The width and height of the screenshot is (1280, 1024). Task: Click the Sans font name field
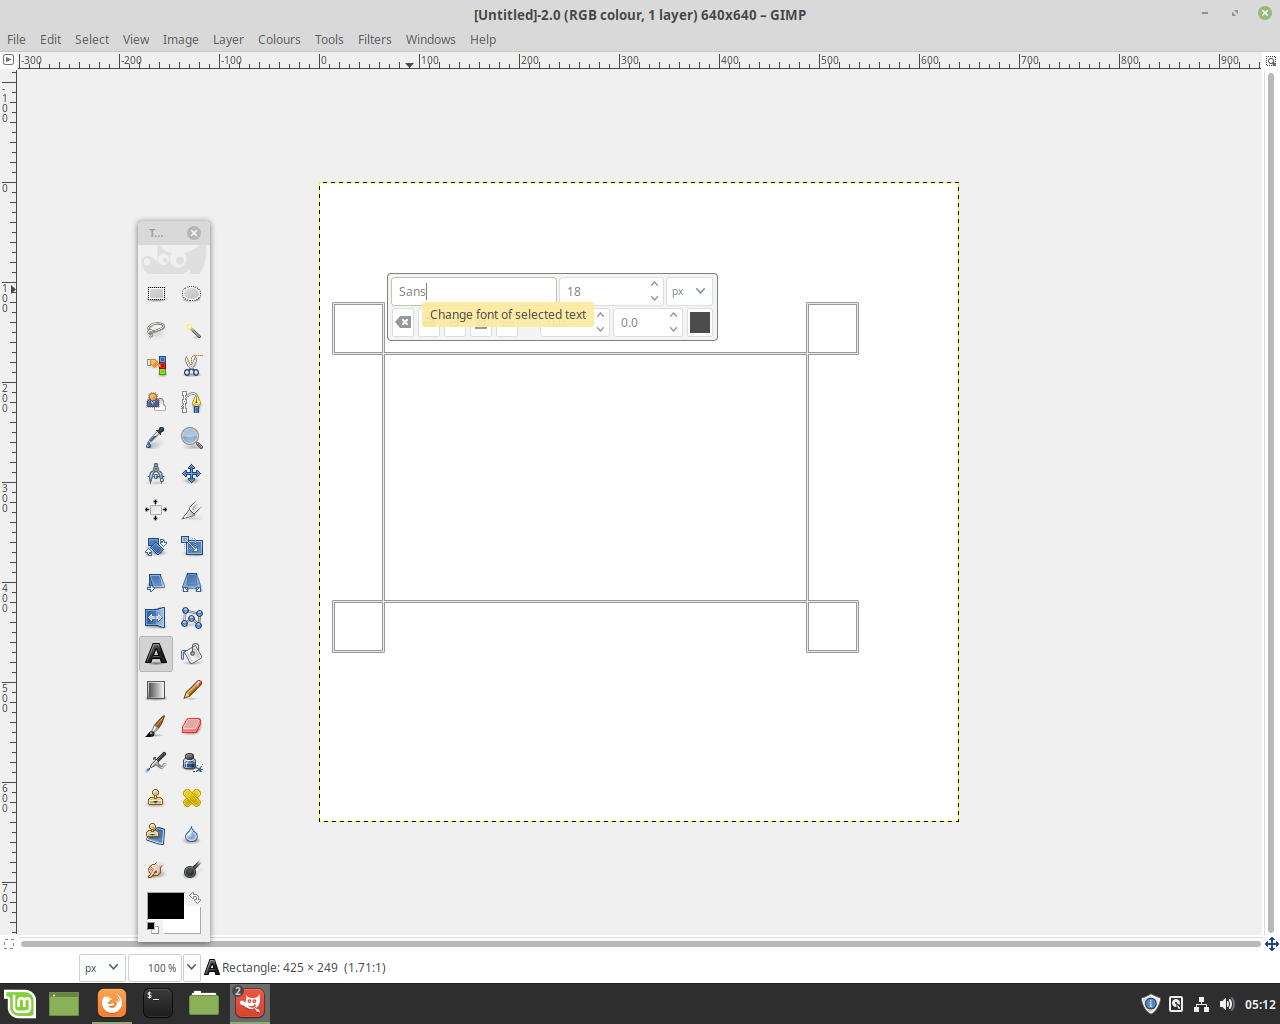pos(473,291)
